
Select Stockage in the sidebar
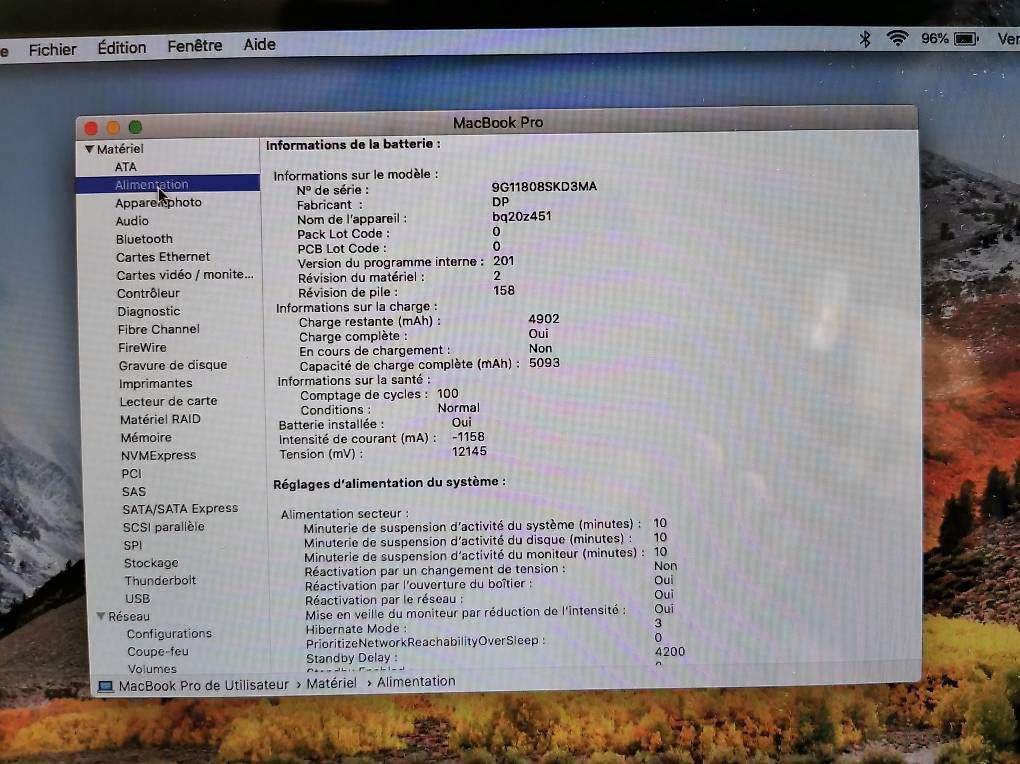pos(152,562)
